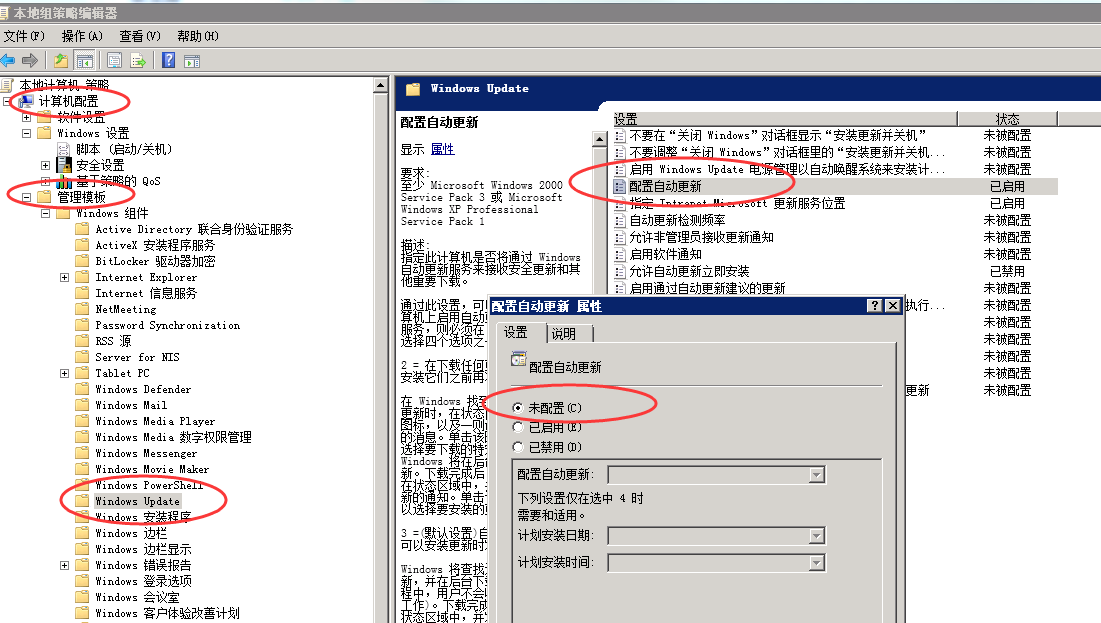Screen dimensions: 1101x623
Task: Click the Export List toolbar icon
Action: coord(138,60)
